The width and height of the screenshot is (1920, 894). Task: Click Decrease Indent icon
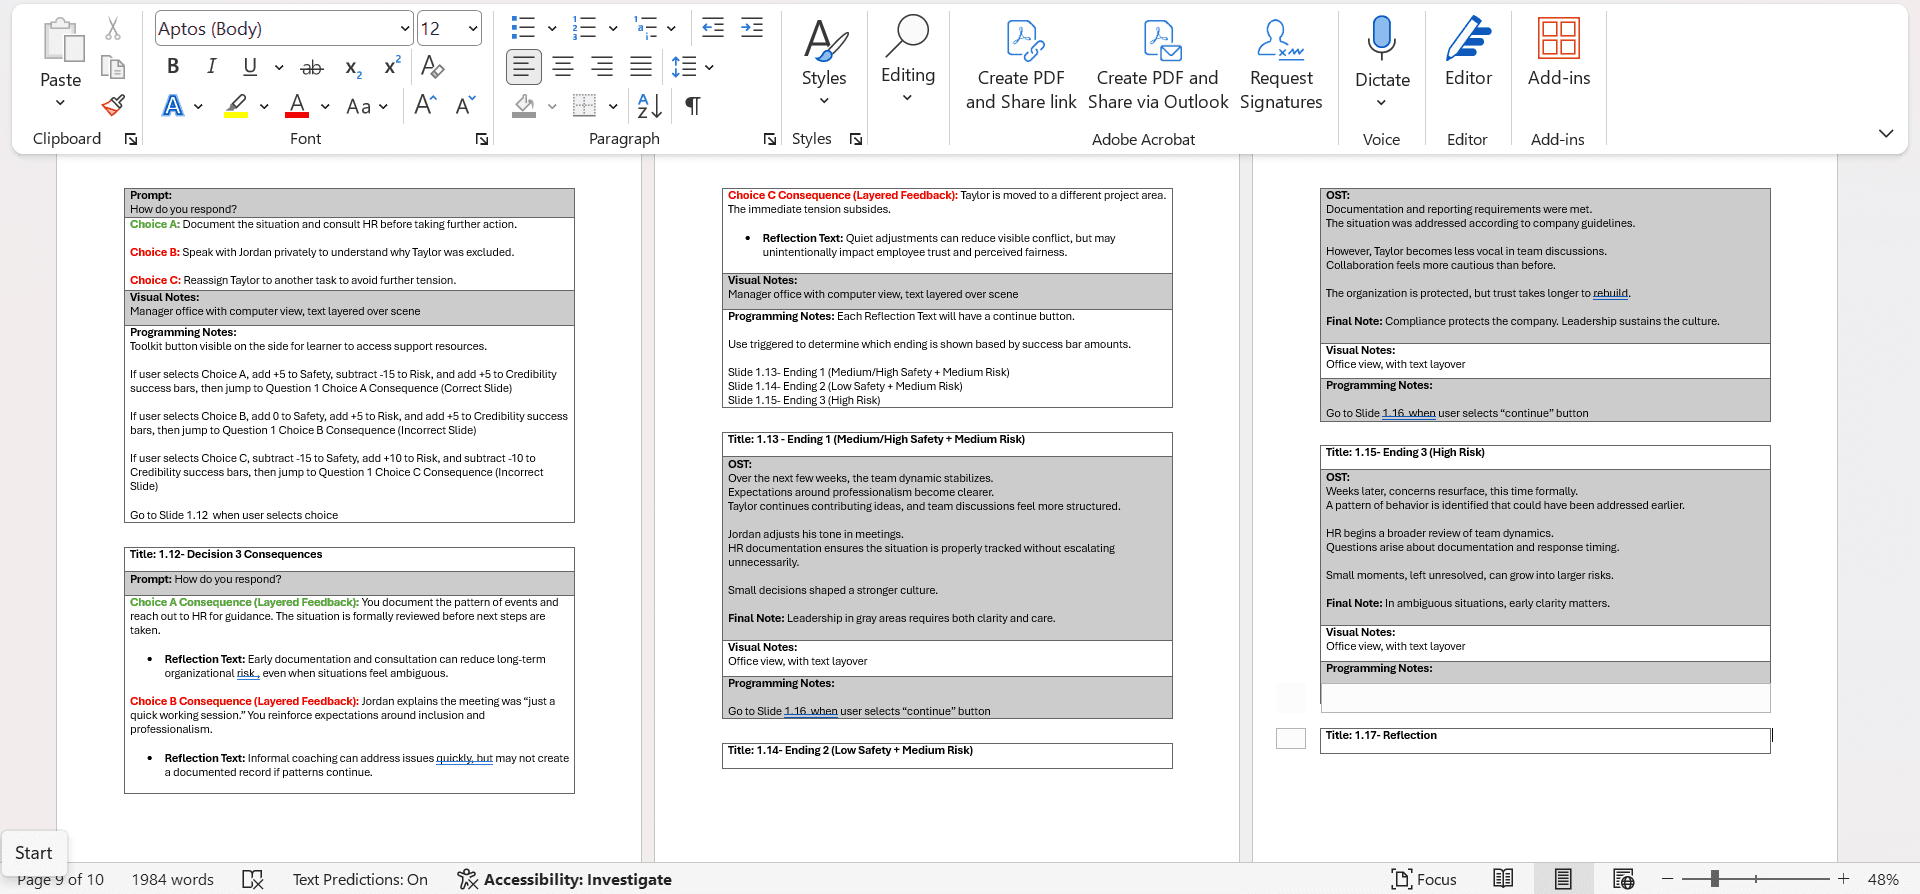[x=713, y=28]
